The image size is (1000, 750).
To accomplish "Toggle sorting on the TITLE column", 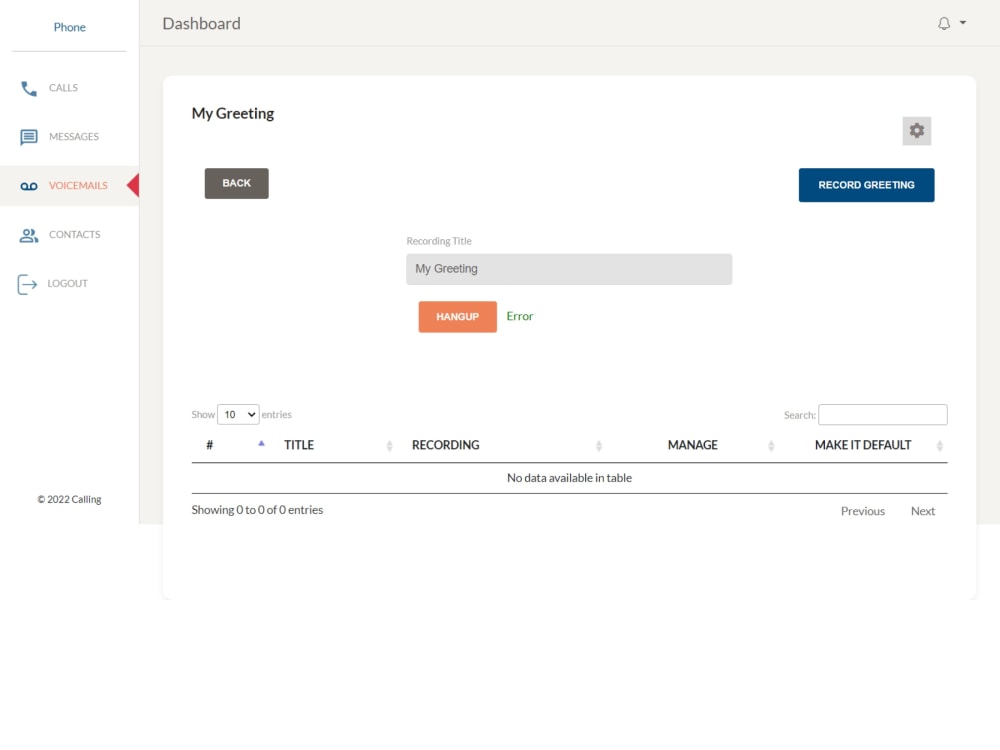I will [x=389, y=445].
